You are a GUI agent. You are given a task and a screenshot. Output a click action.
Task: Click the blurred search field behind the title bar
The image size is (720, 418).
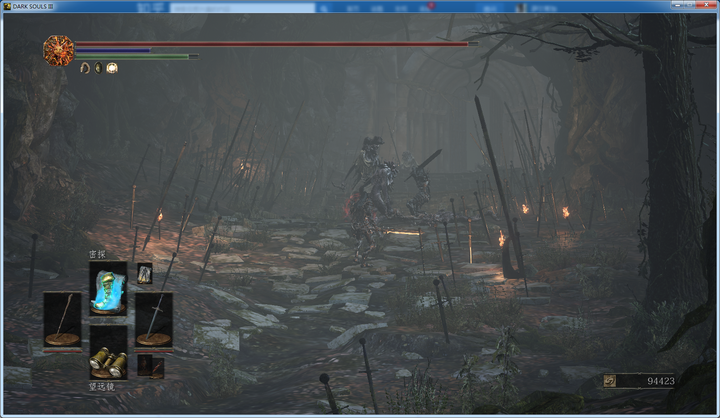pos(242,8)
